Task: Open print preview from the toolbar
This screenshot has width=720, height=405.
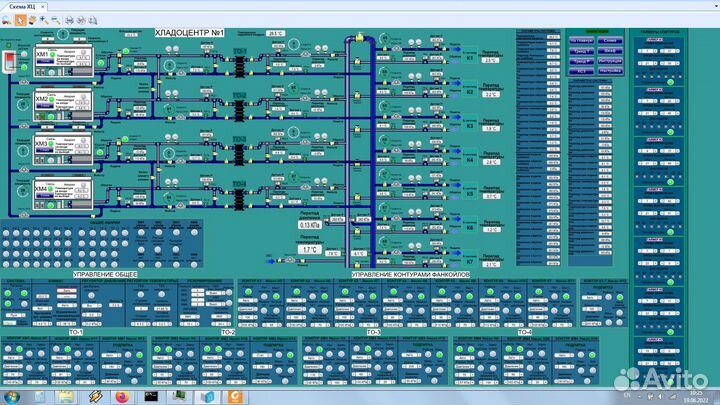Action: click(81, 19)
